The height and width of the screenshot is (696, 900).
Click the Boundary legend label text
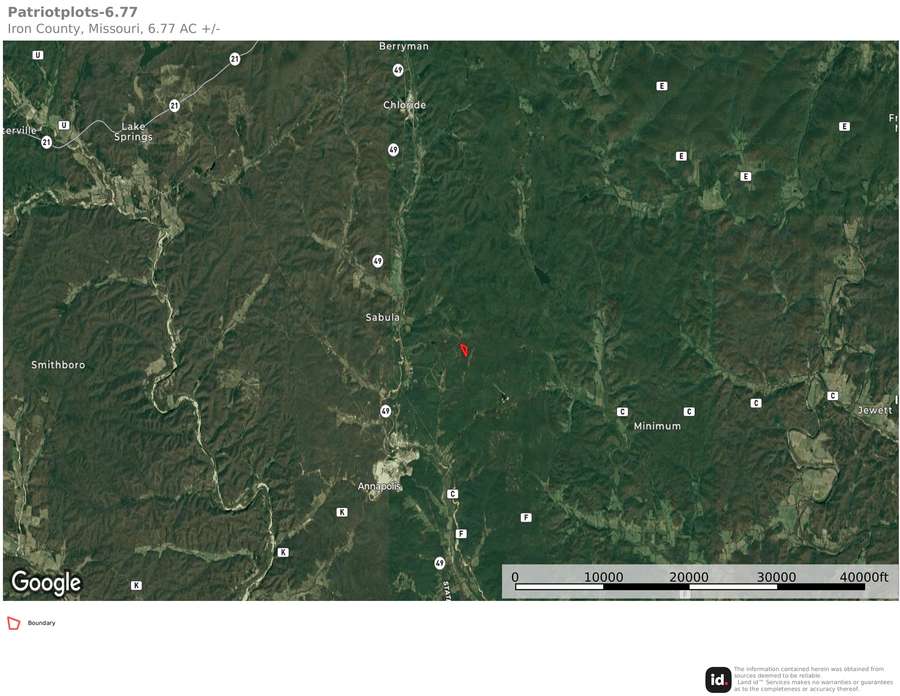pos(41,623)
